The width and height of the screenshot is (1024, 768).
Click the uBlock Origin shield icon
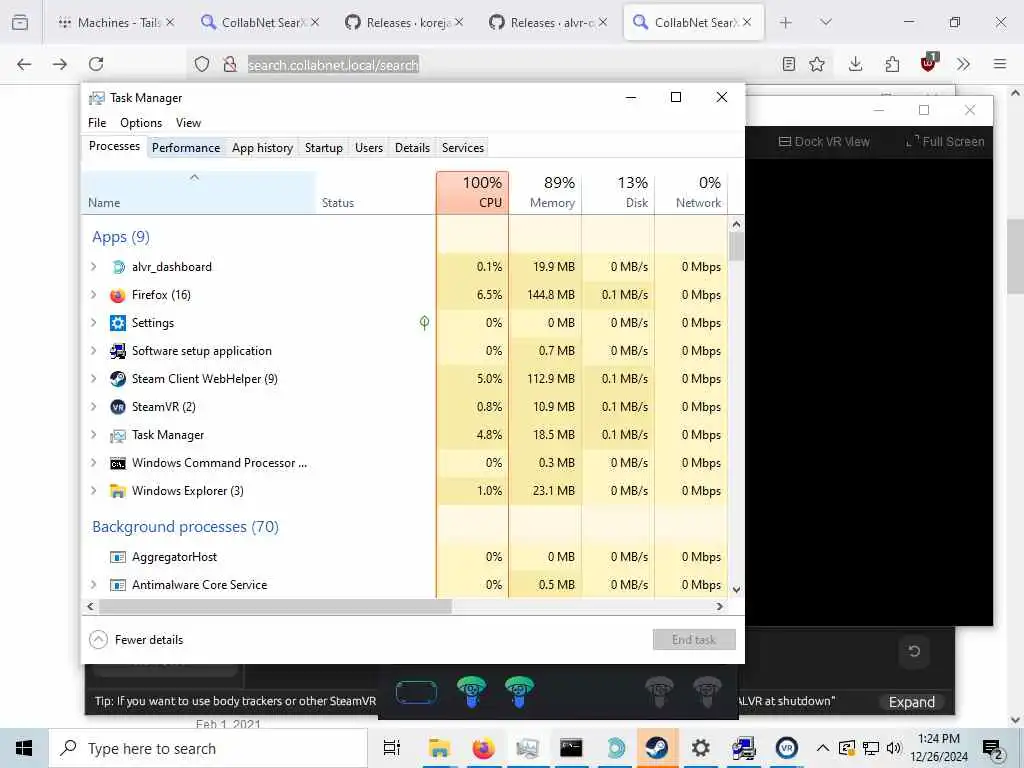929,63
